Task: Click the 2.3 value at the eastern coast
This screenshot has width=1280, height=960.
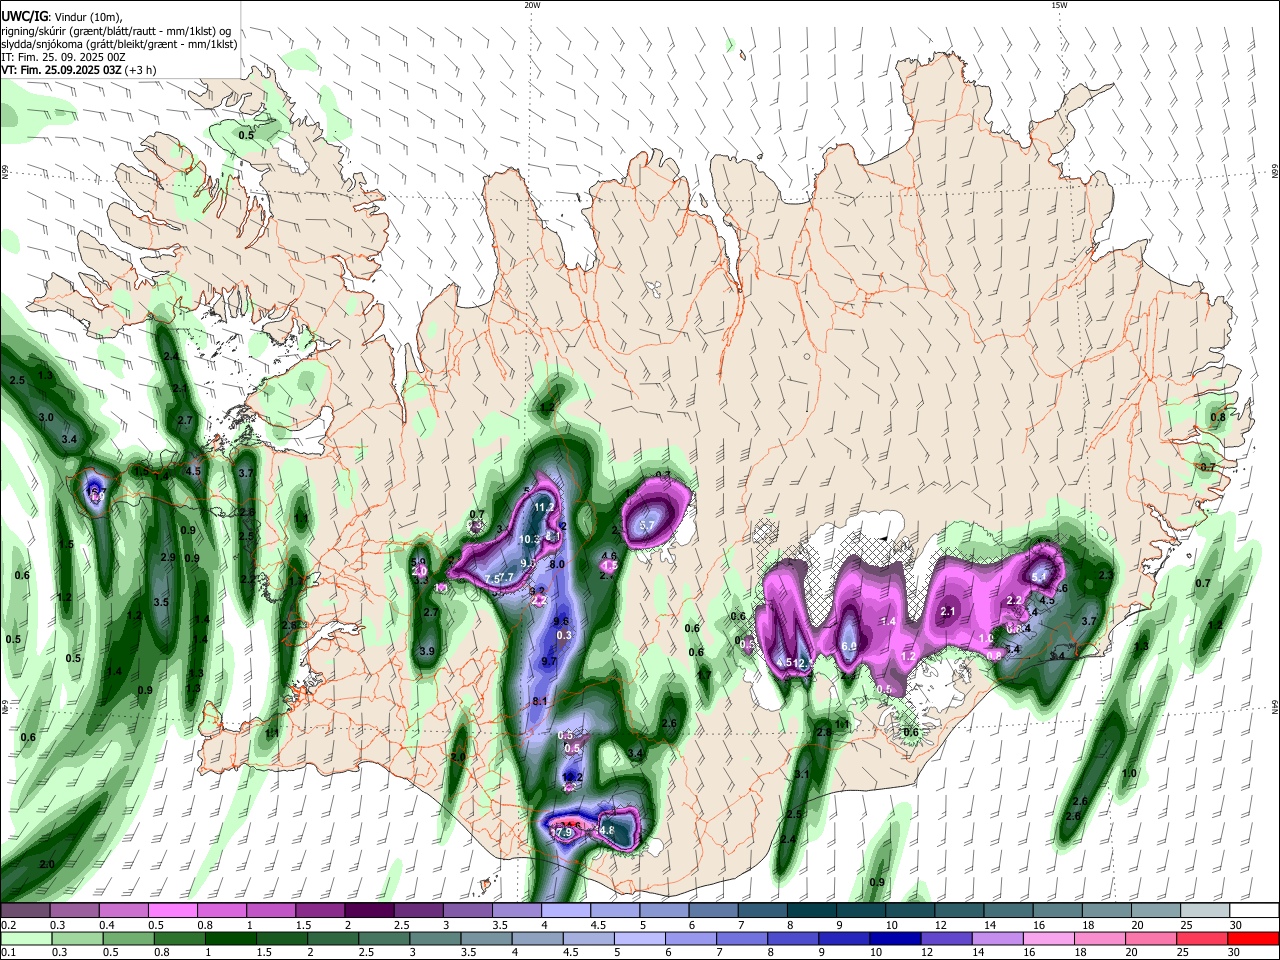Action: [x=1106, y=576]
